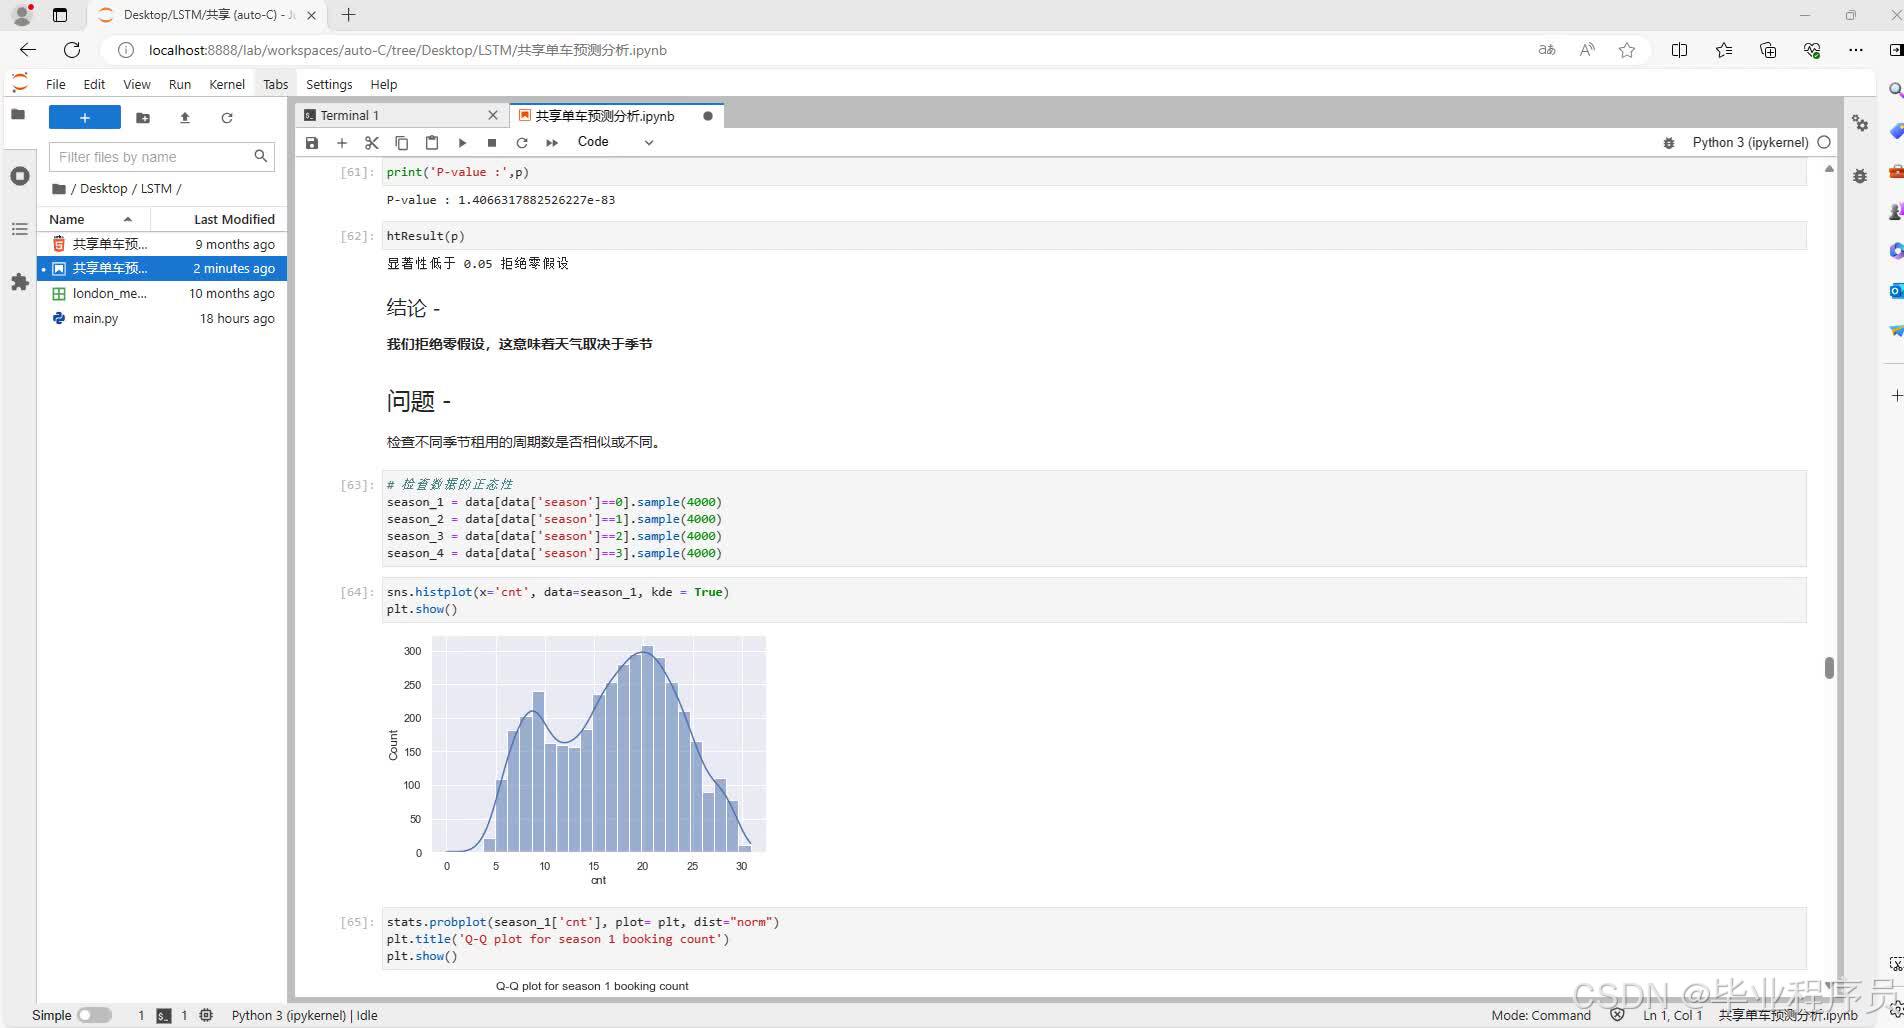
Task: Open the Table of Contents panel
Action: point(19,229)
